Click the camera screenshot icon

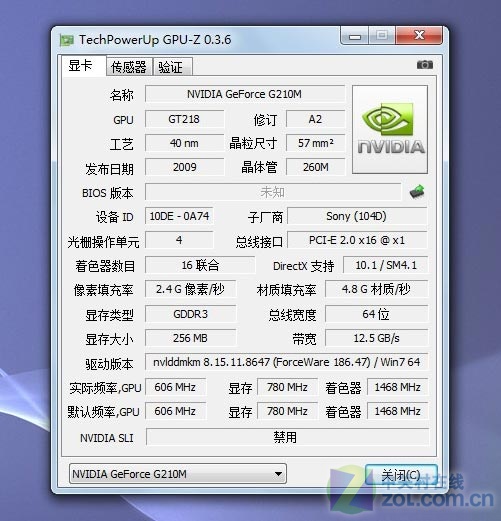[425, 64]
